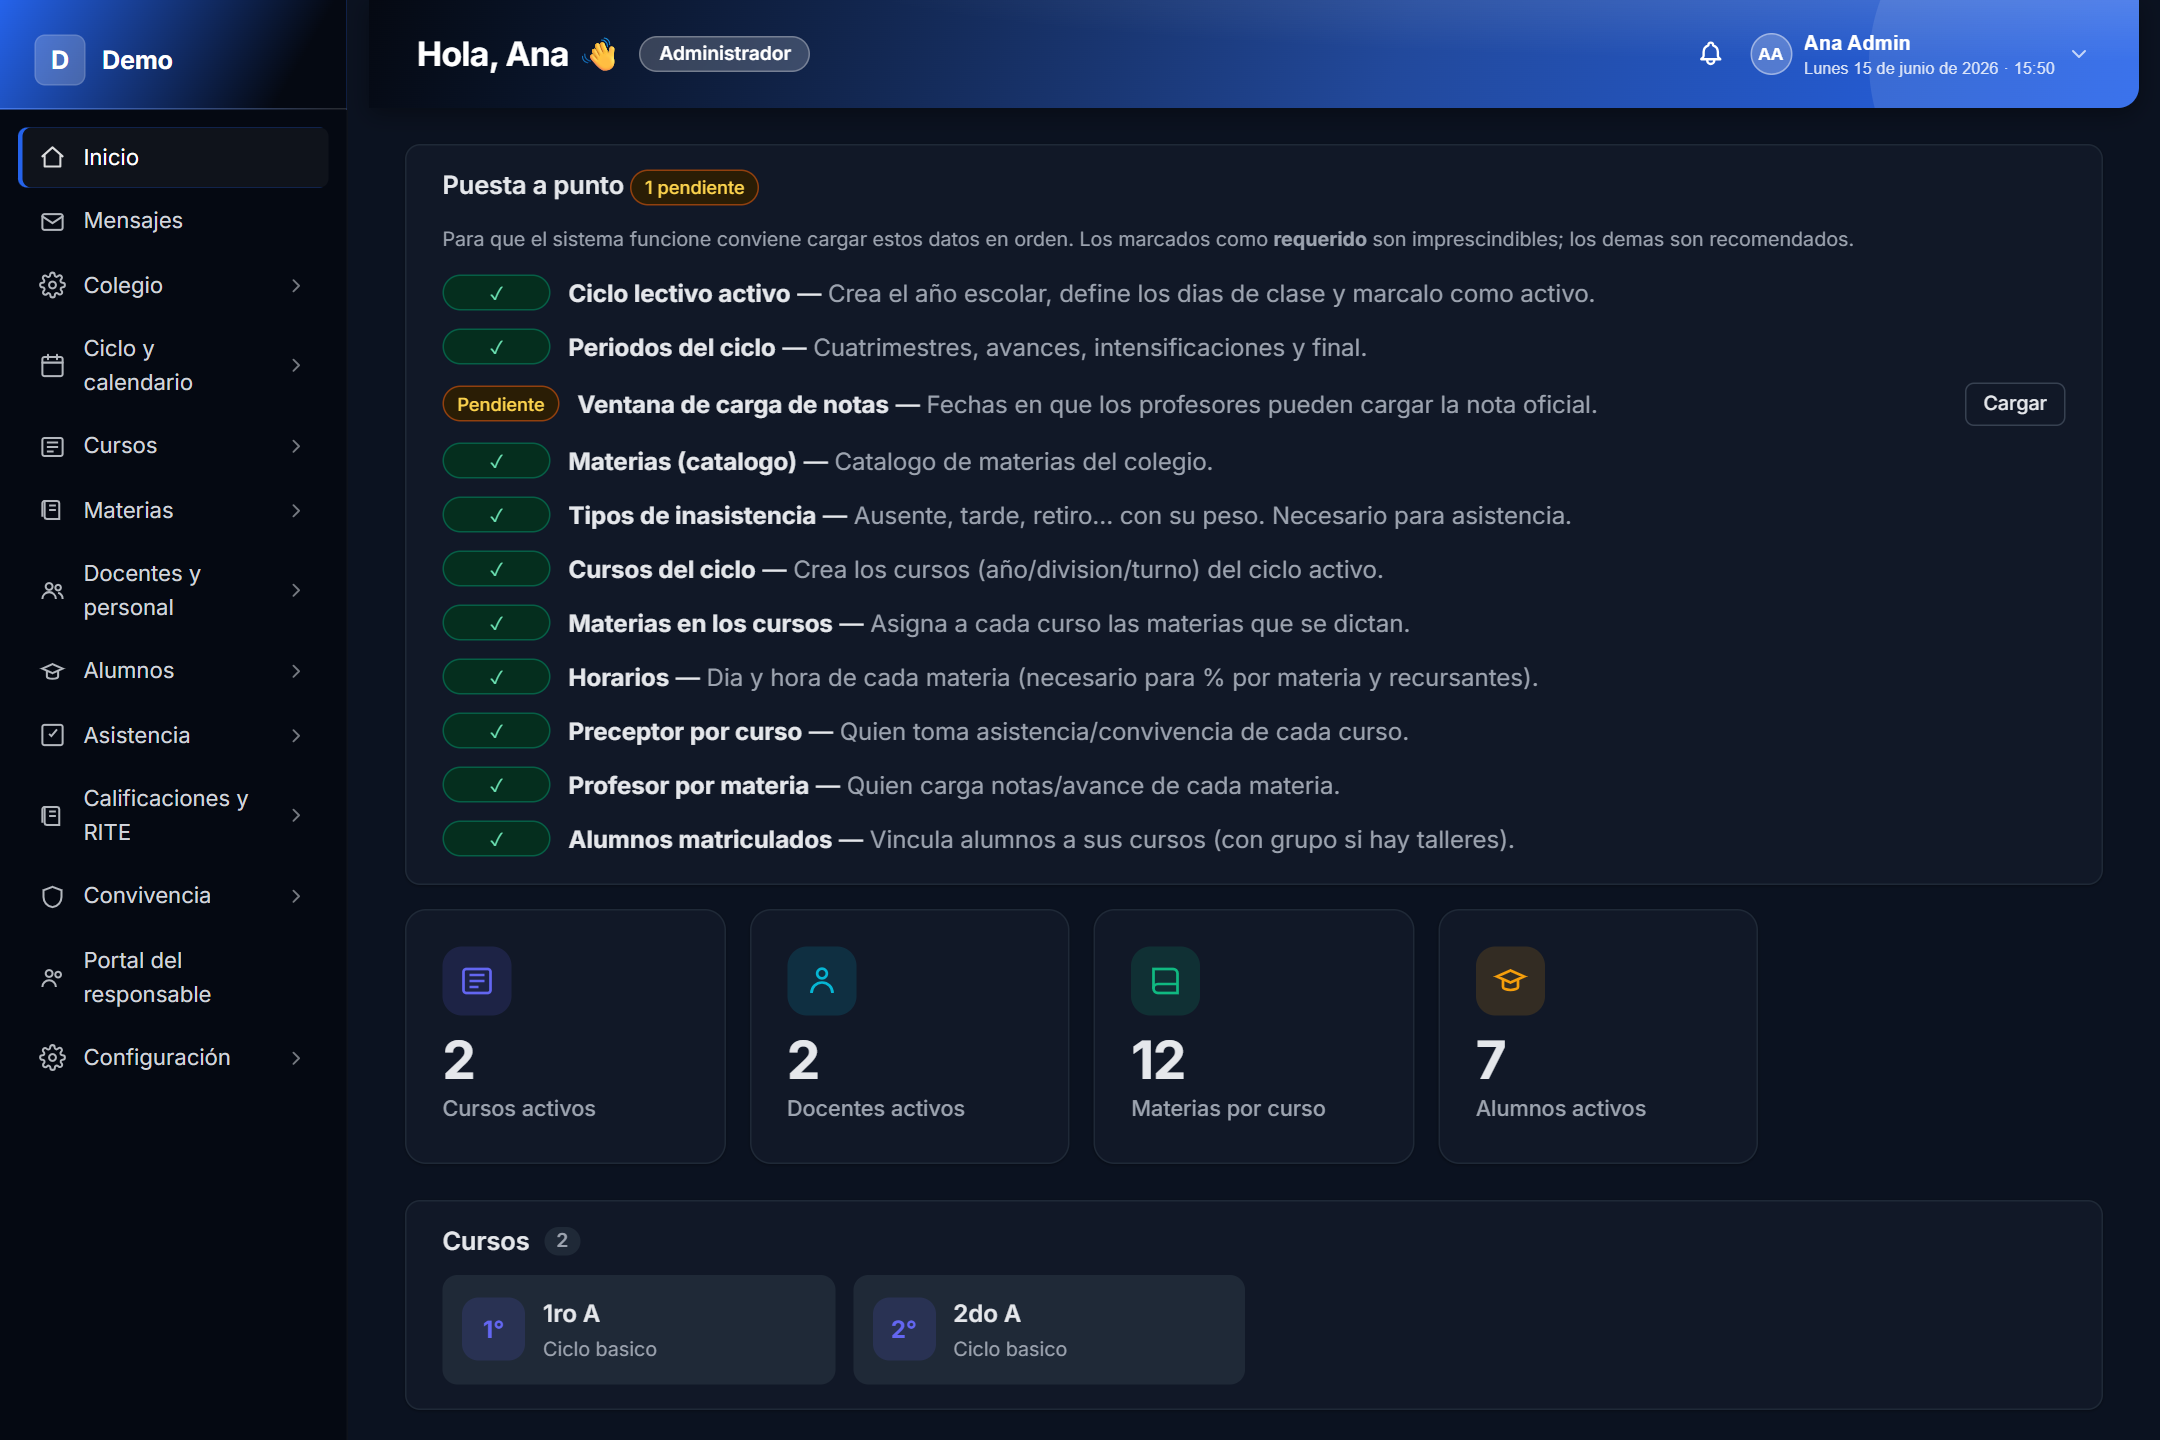Image resolution: width=2160 pixels, height=1440 pixels.
Task: Click the Alumnos activos graduation cap icon
Action: tap(1510, 981)
